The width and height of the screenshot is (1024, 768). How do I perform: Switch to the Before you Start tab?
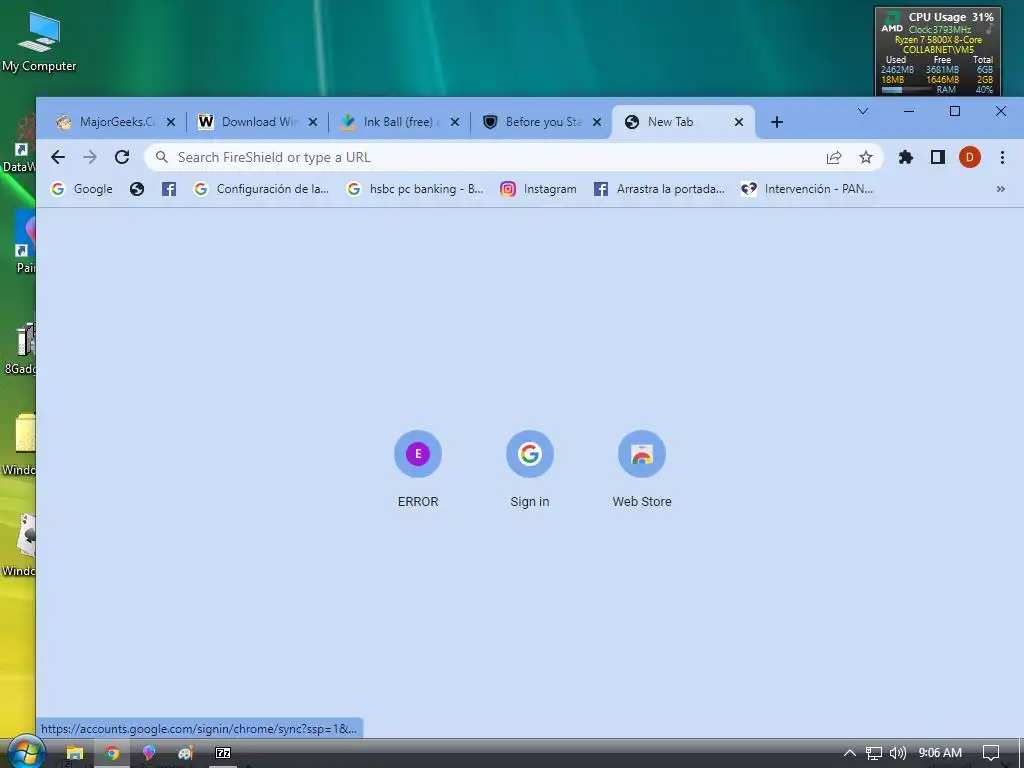click(x=542, y=122)
